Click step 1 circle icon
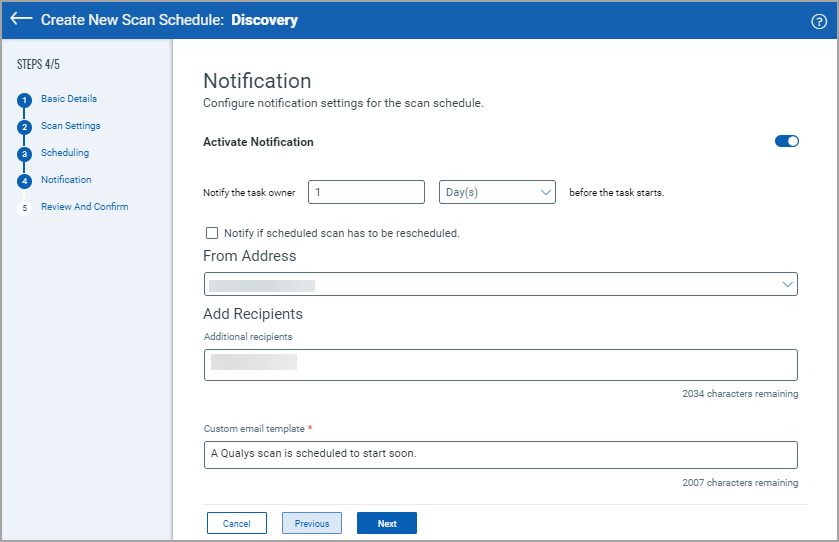839x542 pixels. [x=25, y=100]
